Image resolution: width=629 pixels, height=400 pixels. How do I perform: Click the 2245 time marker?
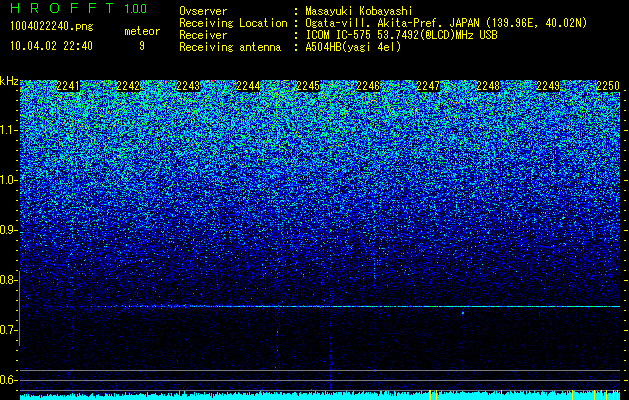pos(308,86)
